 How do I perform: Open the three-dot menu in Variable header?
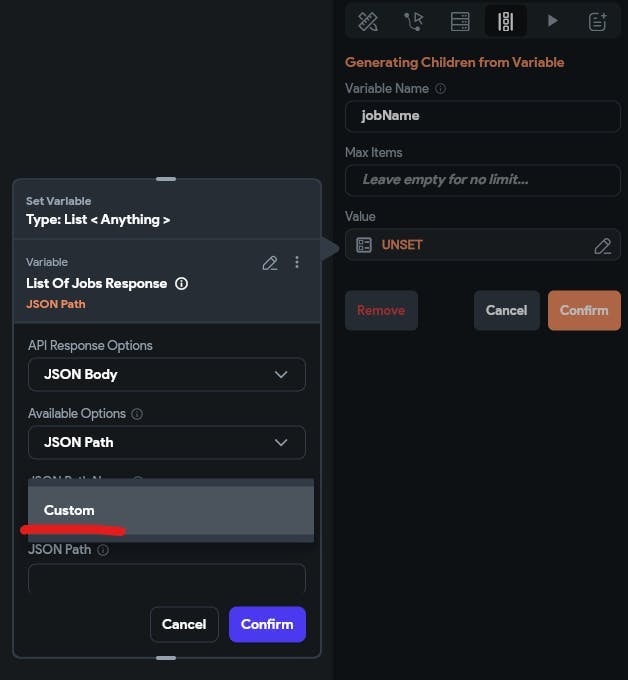(x=297, y=263)
